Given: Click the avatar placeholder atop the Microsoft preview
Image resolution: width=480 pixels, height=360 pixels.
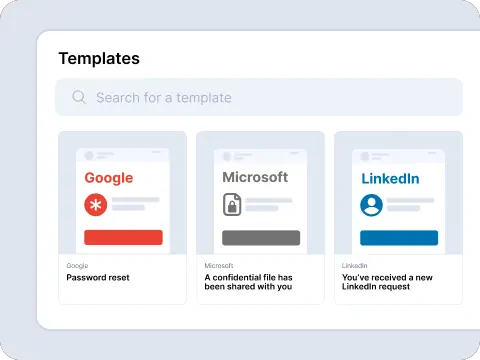Looking at the screenshot, I should pos(227,156).
